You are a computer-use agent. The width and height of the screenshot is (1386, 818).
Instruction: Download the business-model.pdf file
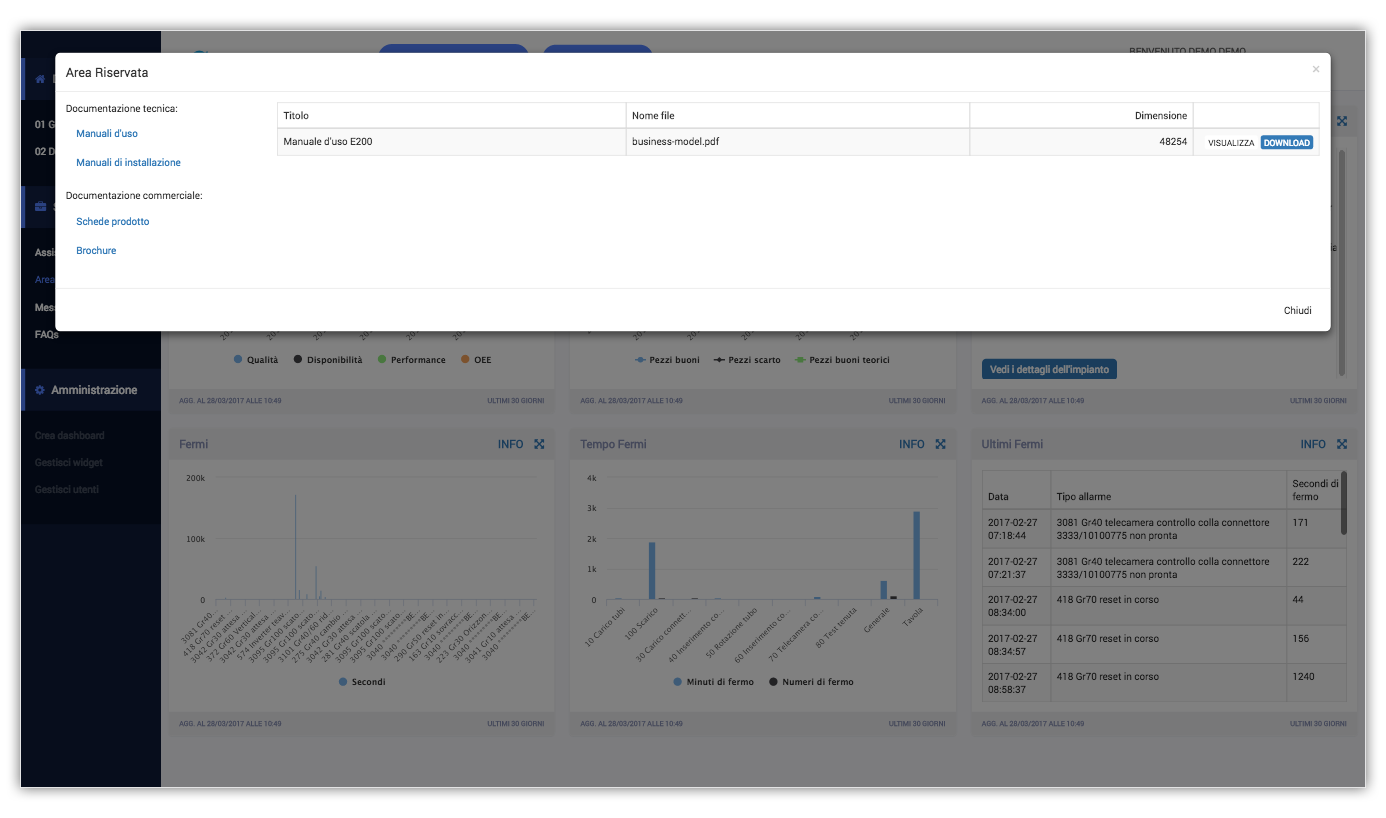(x=1286, y=143)
